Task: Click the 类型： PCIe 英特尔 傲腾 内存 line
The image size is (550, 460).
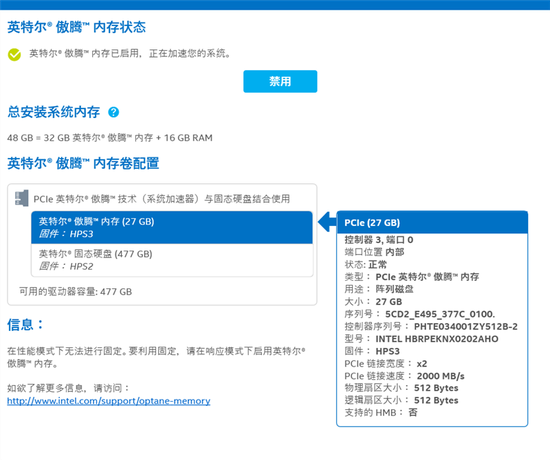Action: point(412,277)
